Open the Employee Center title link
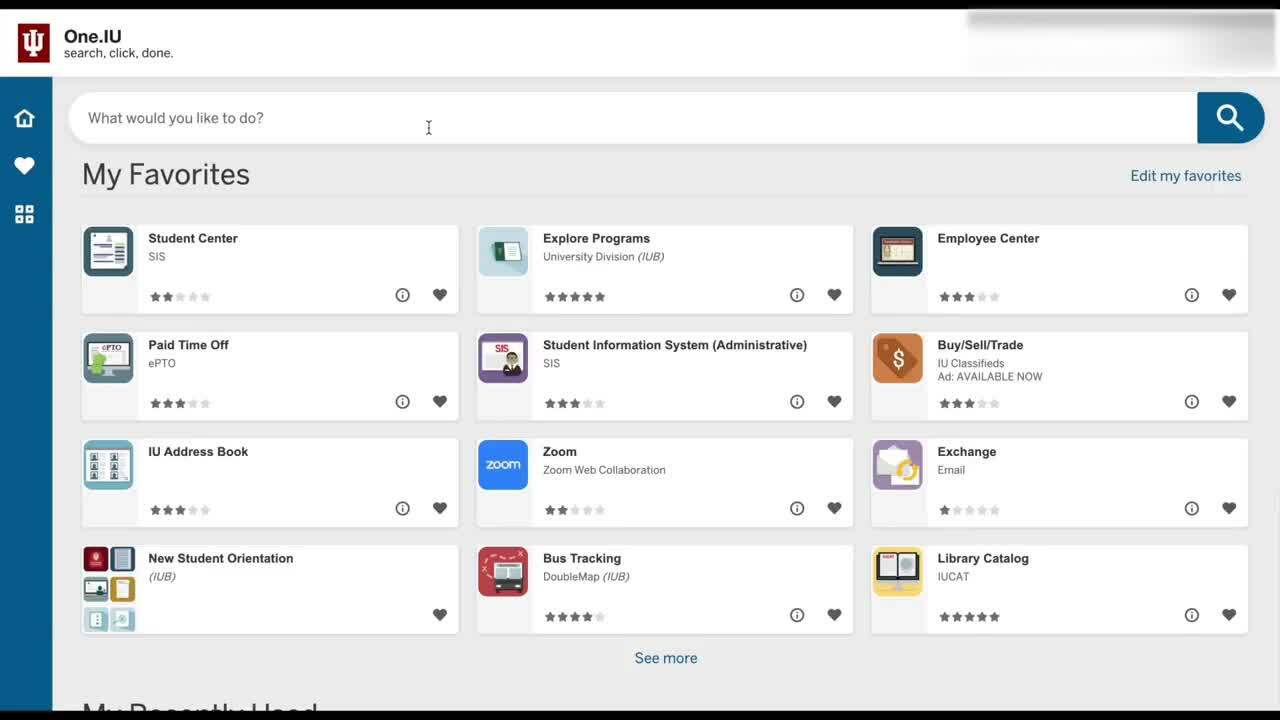This screenshot has height=720, width=1280. coord(988,238)
